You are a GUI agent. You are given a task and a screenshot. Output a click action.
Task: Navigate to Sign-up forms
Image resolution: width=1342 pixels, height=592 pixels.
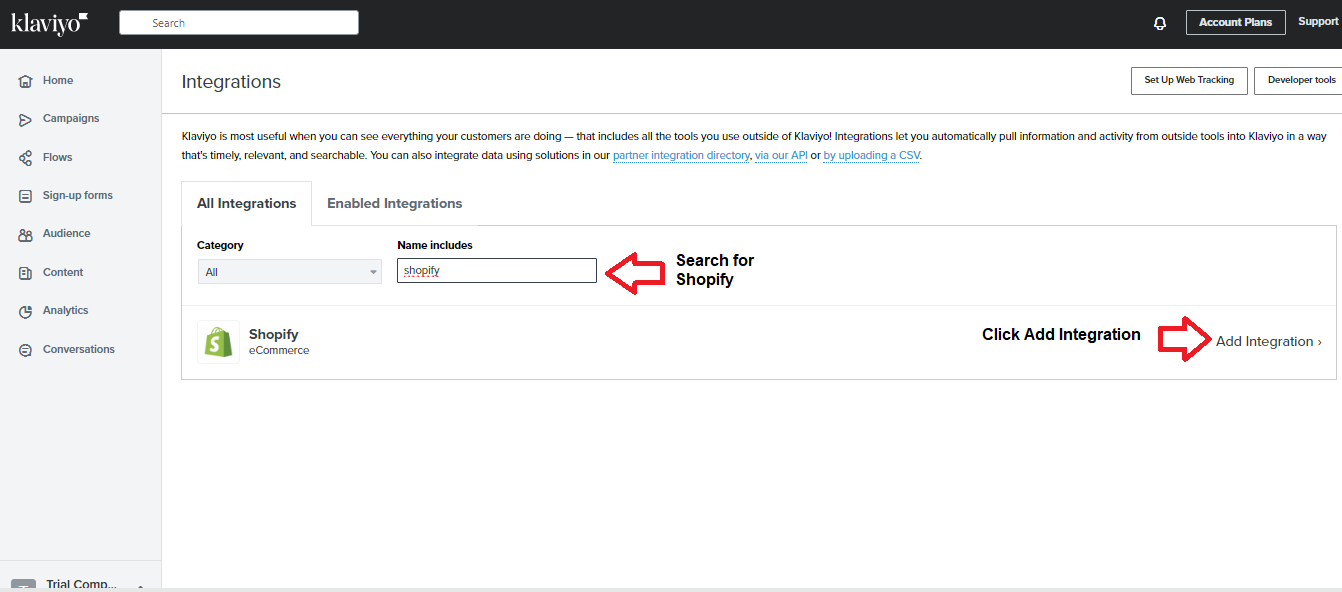click(78, 195)
